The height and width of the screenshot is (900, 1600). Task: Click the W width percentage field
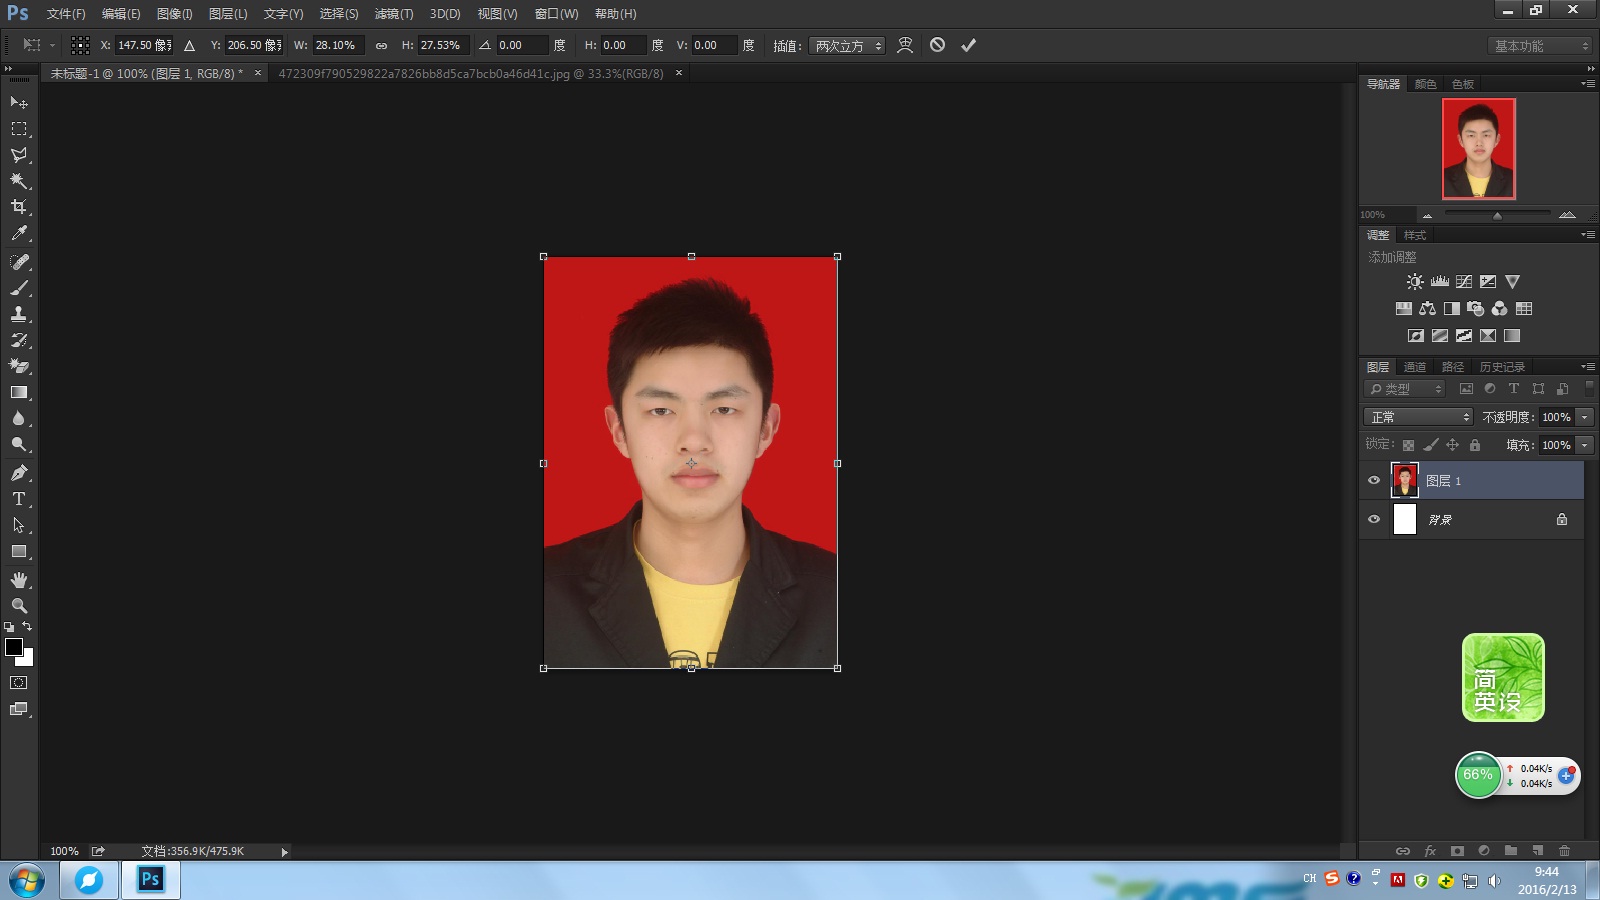[338, 46]
